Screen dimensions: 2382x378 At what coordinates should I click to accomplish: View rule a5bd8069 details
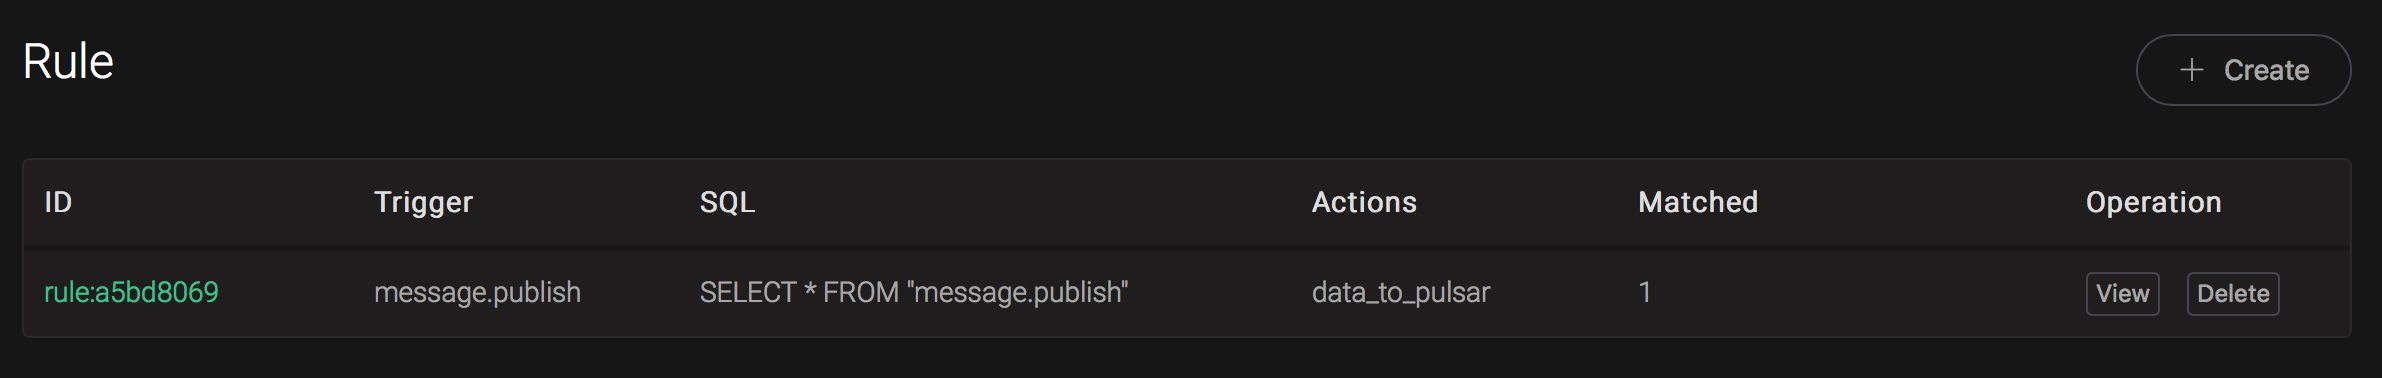click(x=2122, y=294)
